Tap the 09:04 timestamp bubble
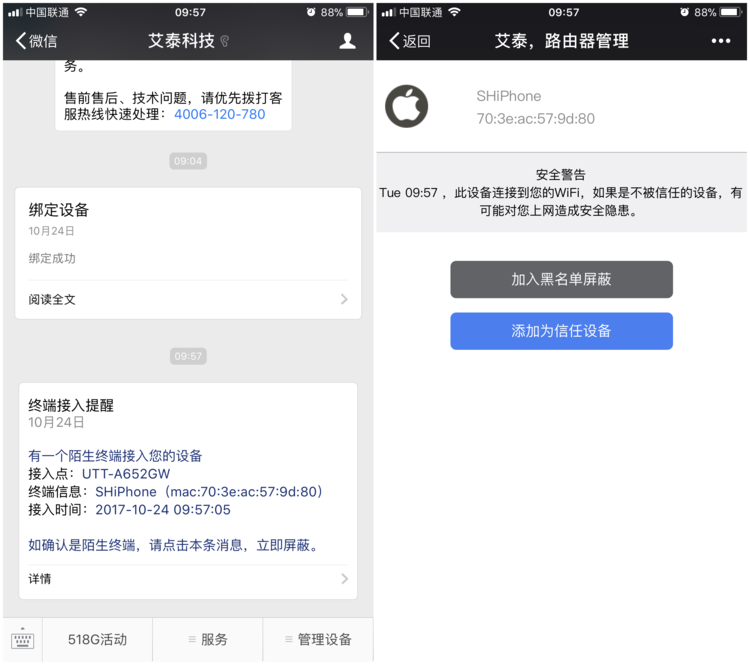750x665 pixels. coord(188,161)
